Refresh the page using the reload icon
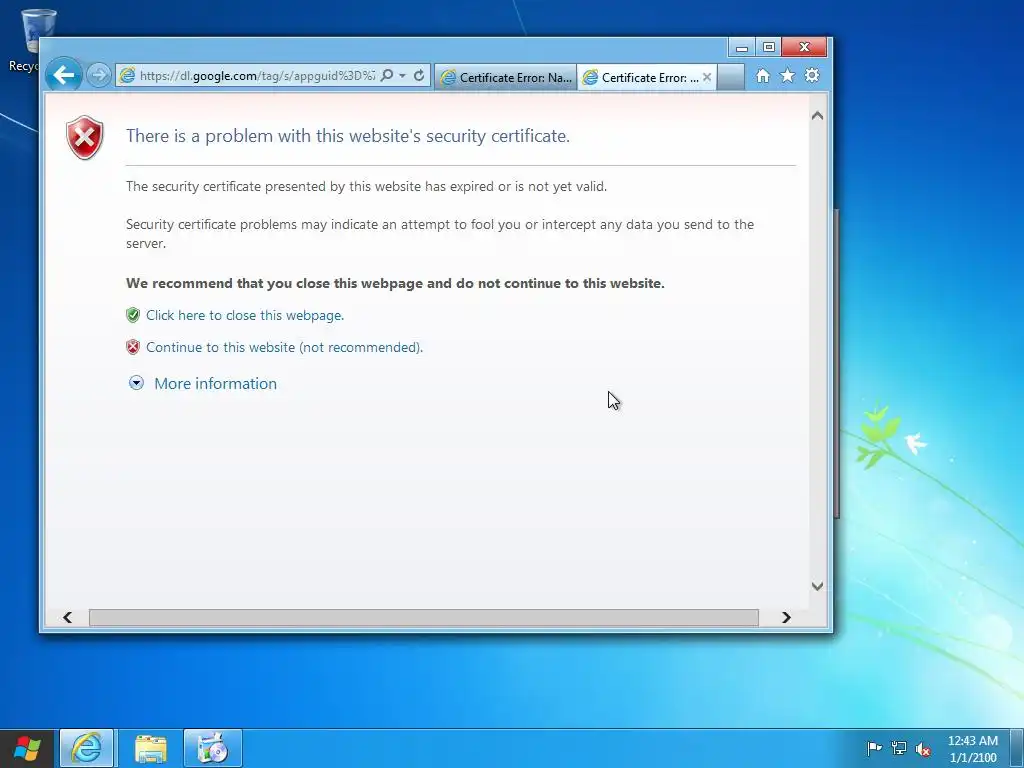This screenshot has height=768, width=1024. pyautogui.click(x=419, y=76)
